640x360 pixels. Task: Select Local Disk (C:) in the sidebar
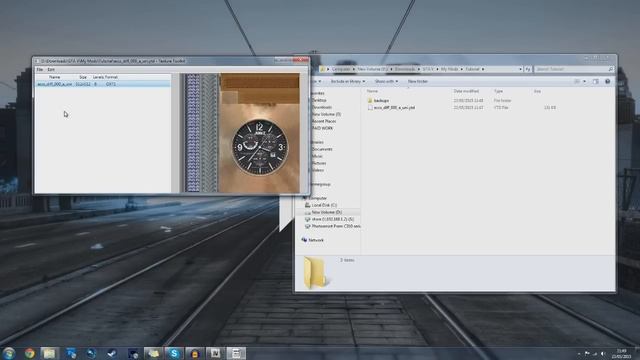[x=324, y=205]
